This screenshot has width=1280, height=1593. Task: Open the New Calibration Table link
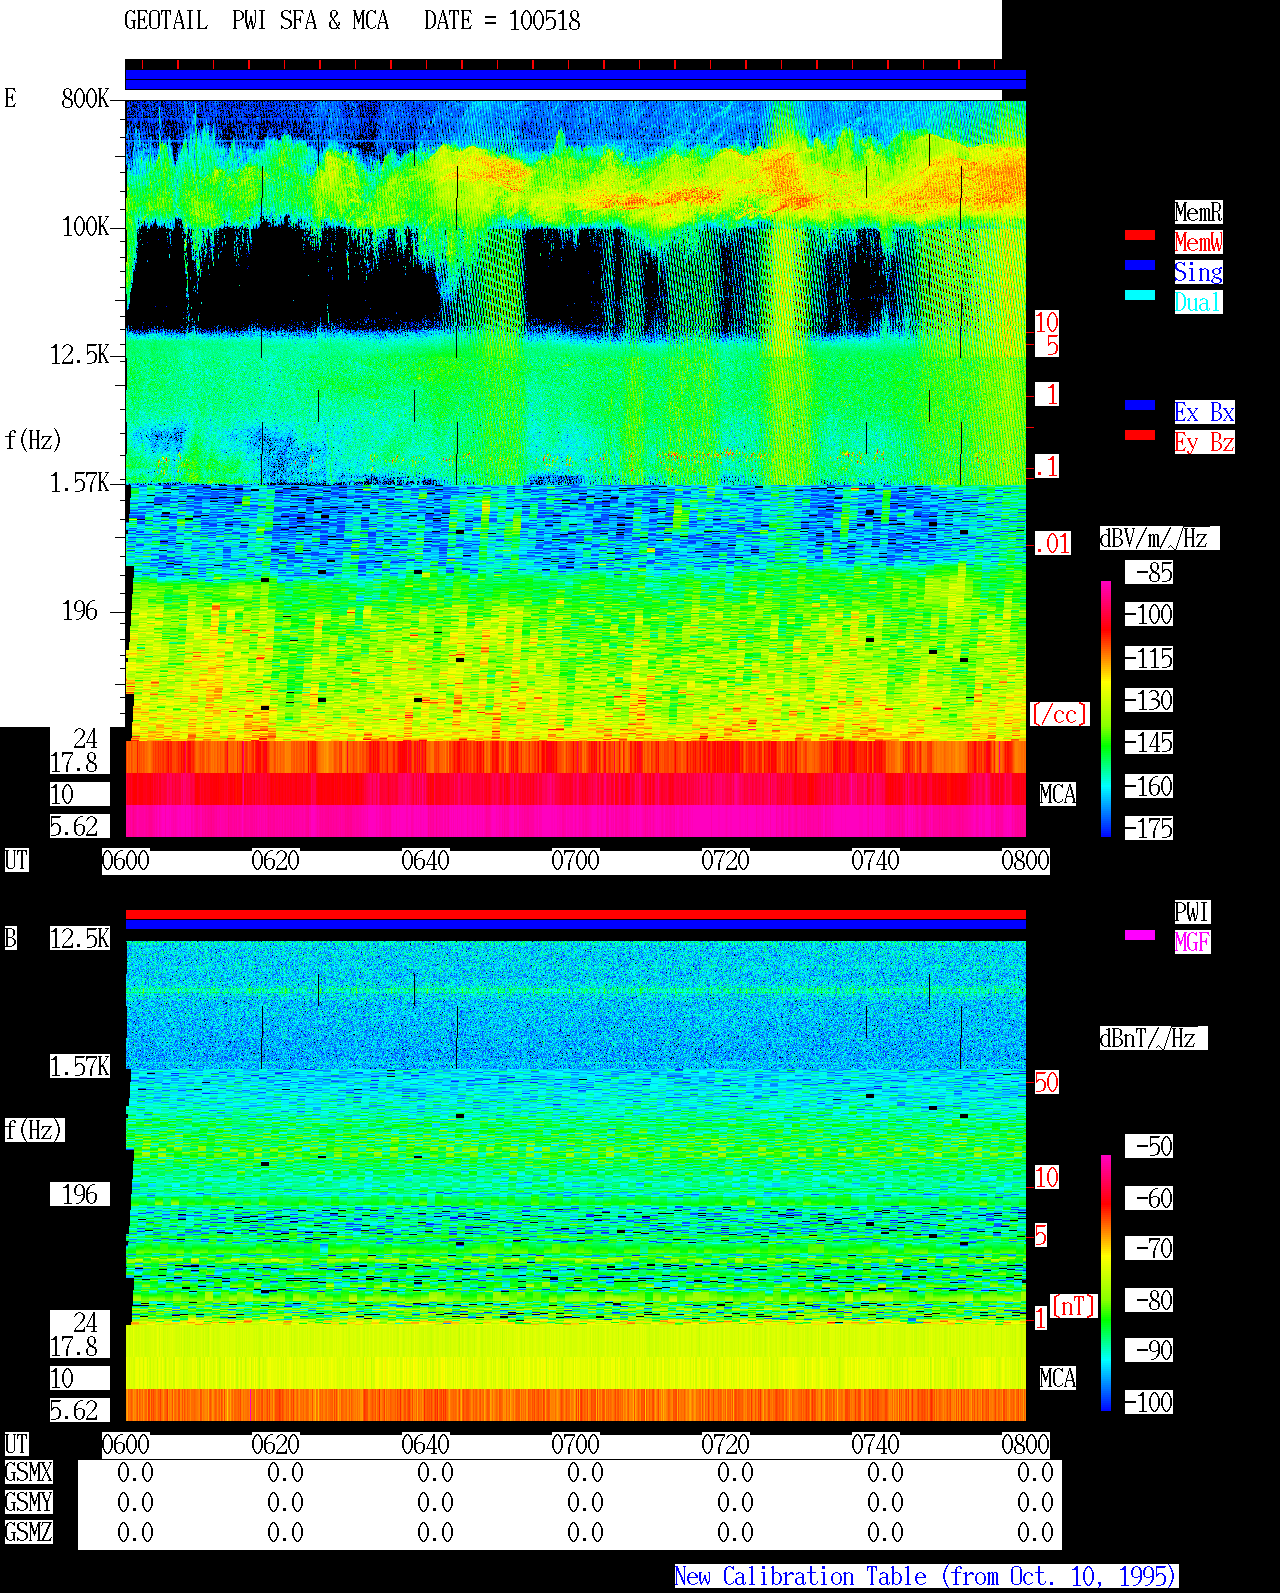click(926, 1577)
